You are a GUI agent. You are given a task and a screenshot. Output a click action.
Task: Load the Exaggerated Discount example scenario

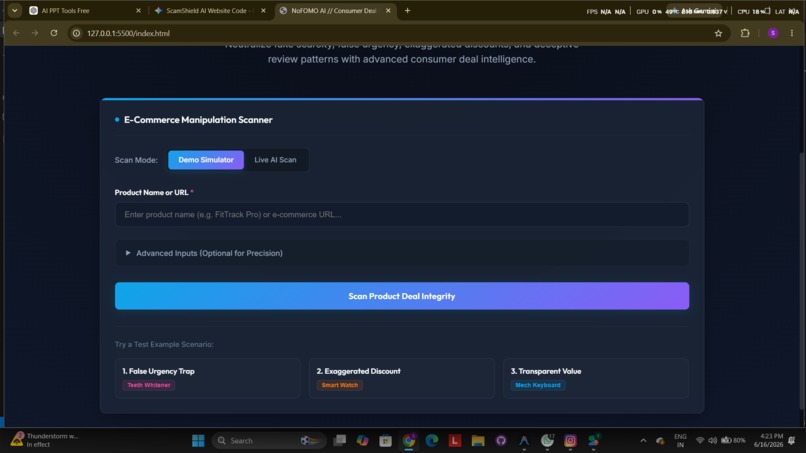[x=401, y=378]
